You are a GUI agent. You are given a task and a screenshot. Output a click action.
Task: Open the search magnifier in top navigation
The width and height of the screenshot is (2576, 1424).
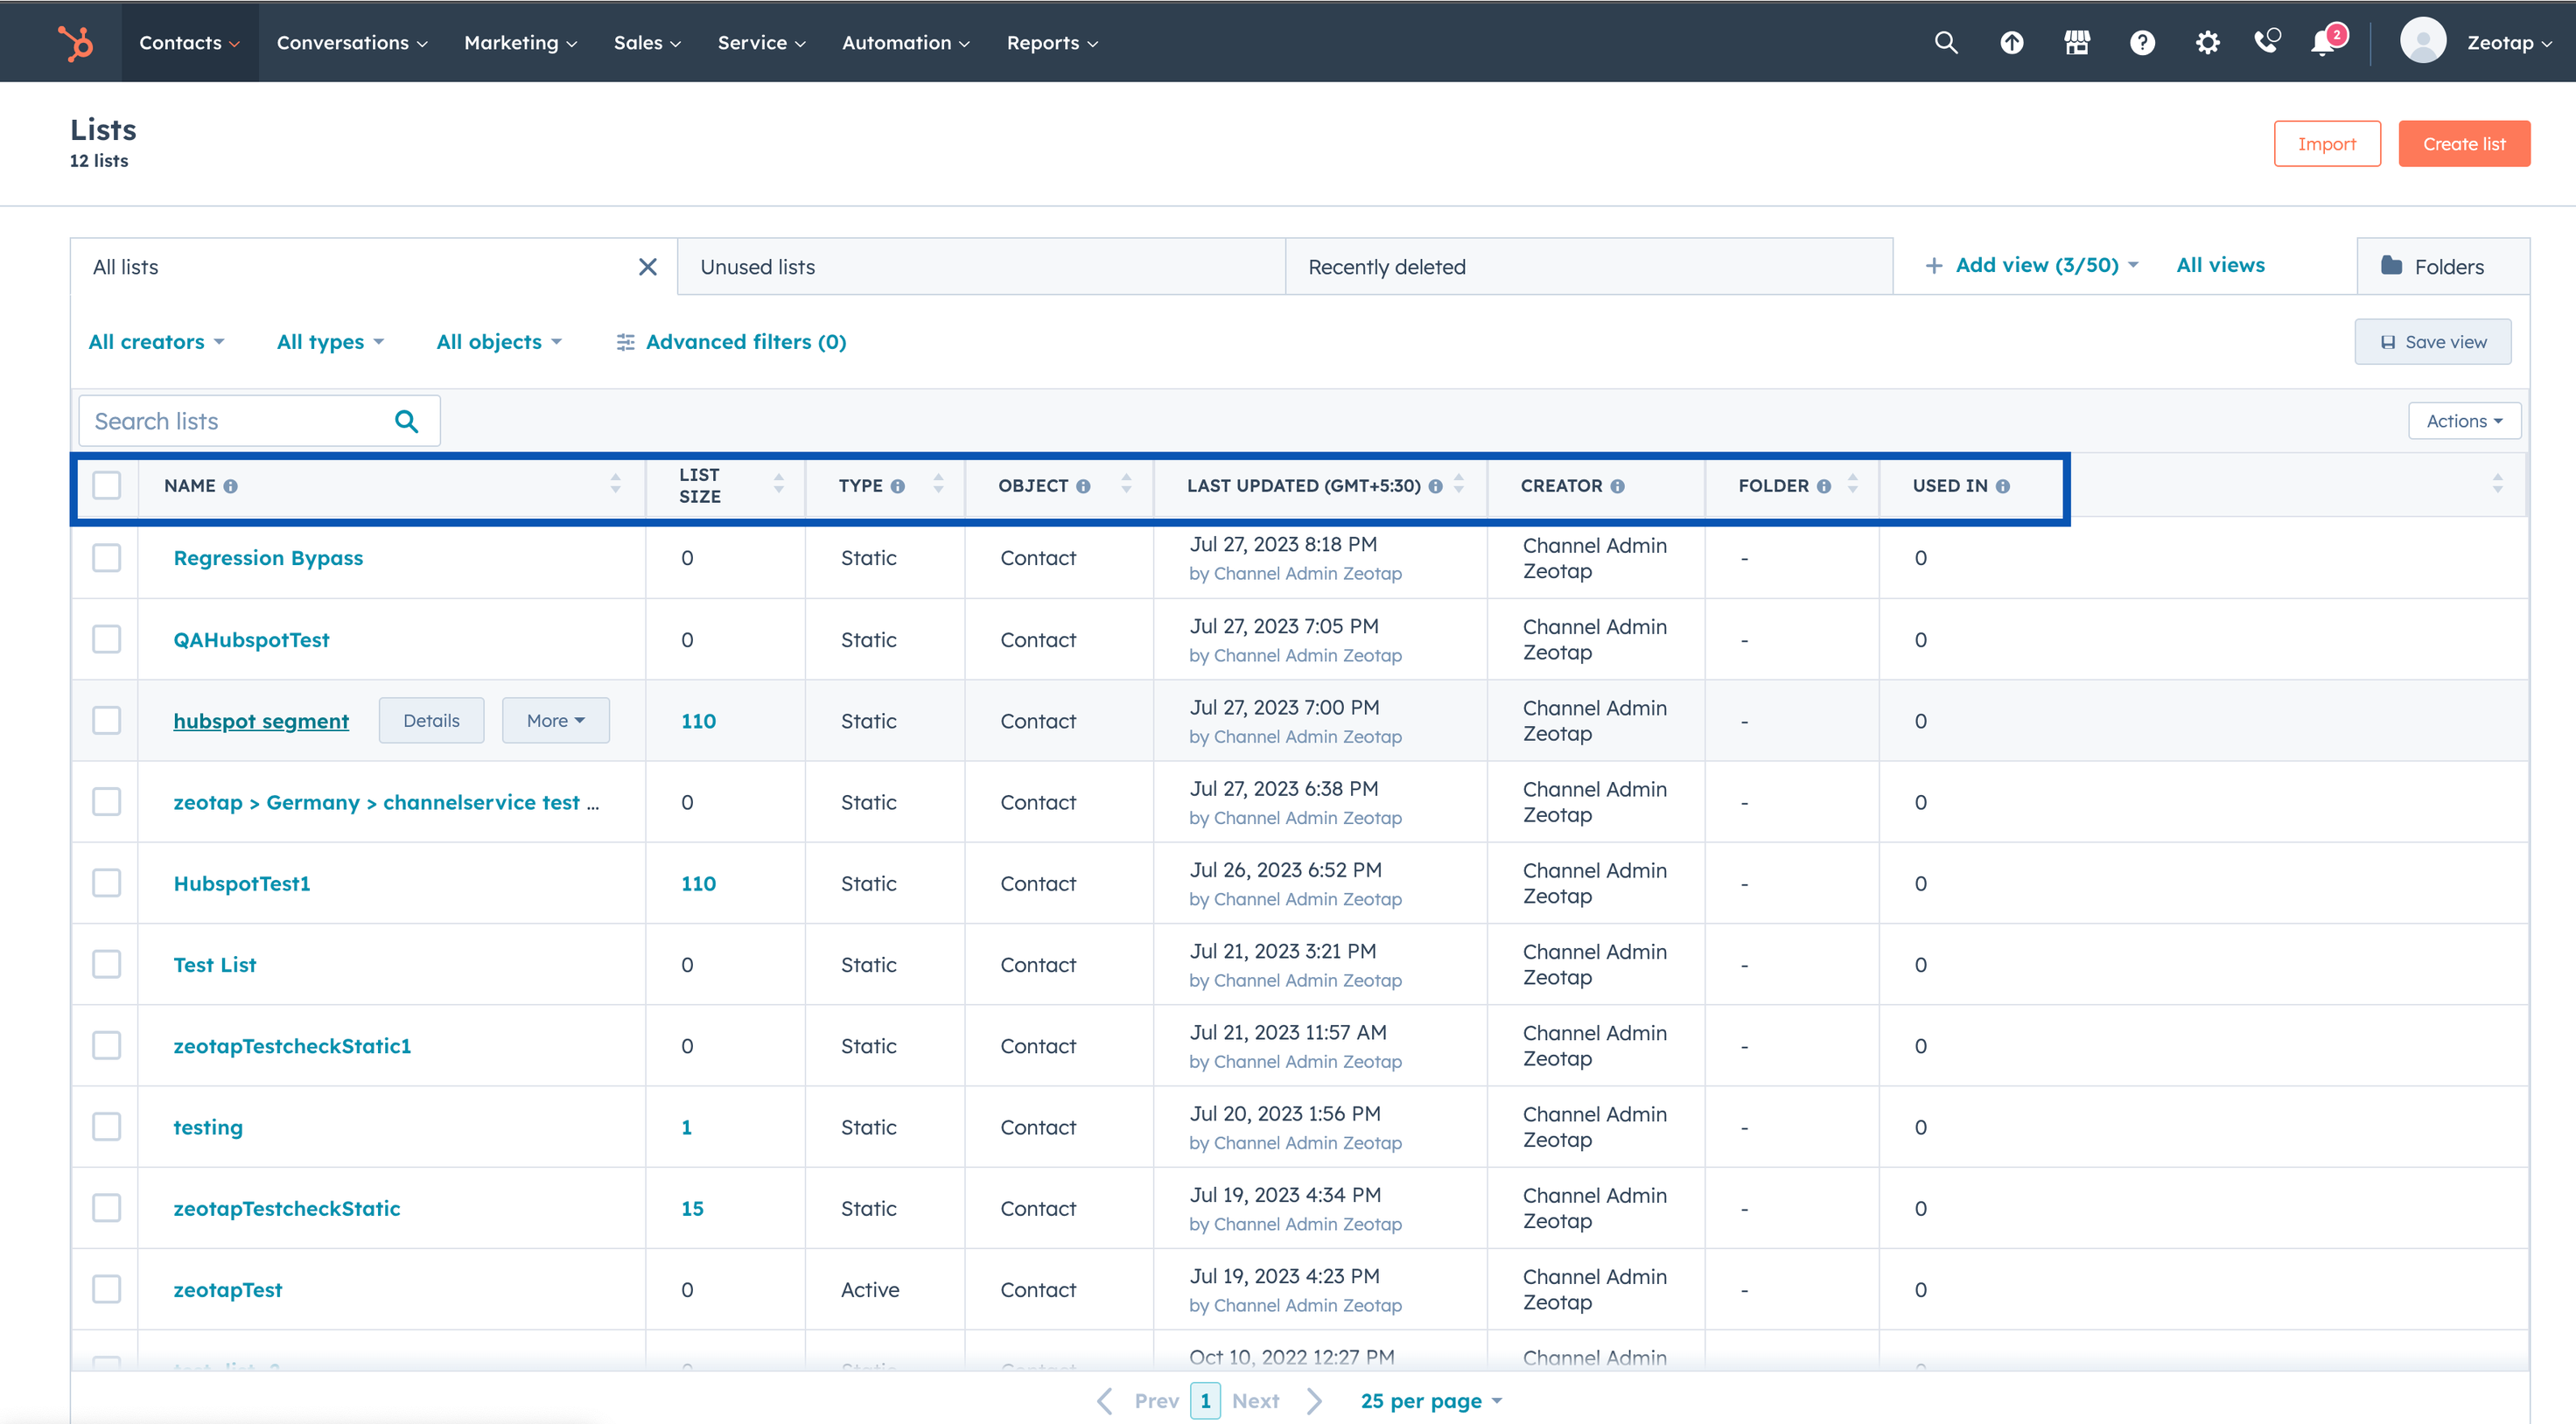(x=1945, y=42)
